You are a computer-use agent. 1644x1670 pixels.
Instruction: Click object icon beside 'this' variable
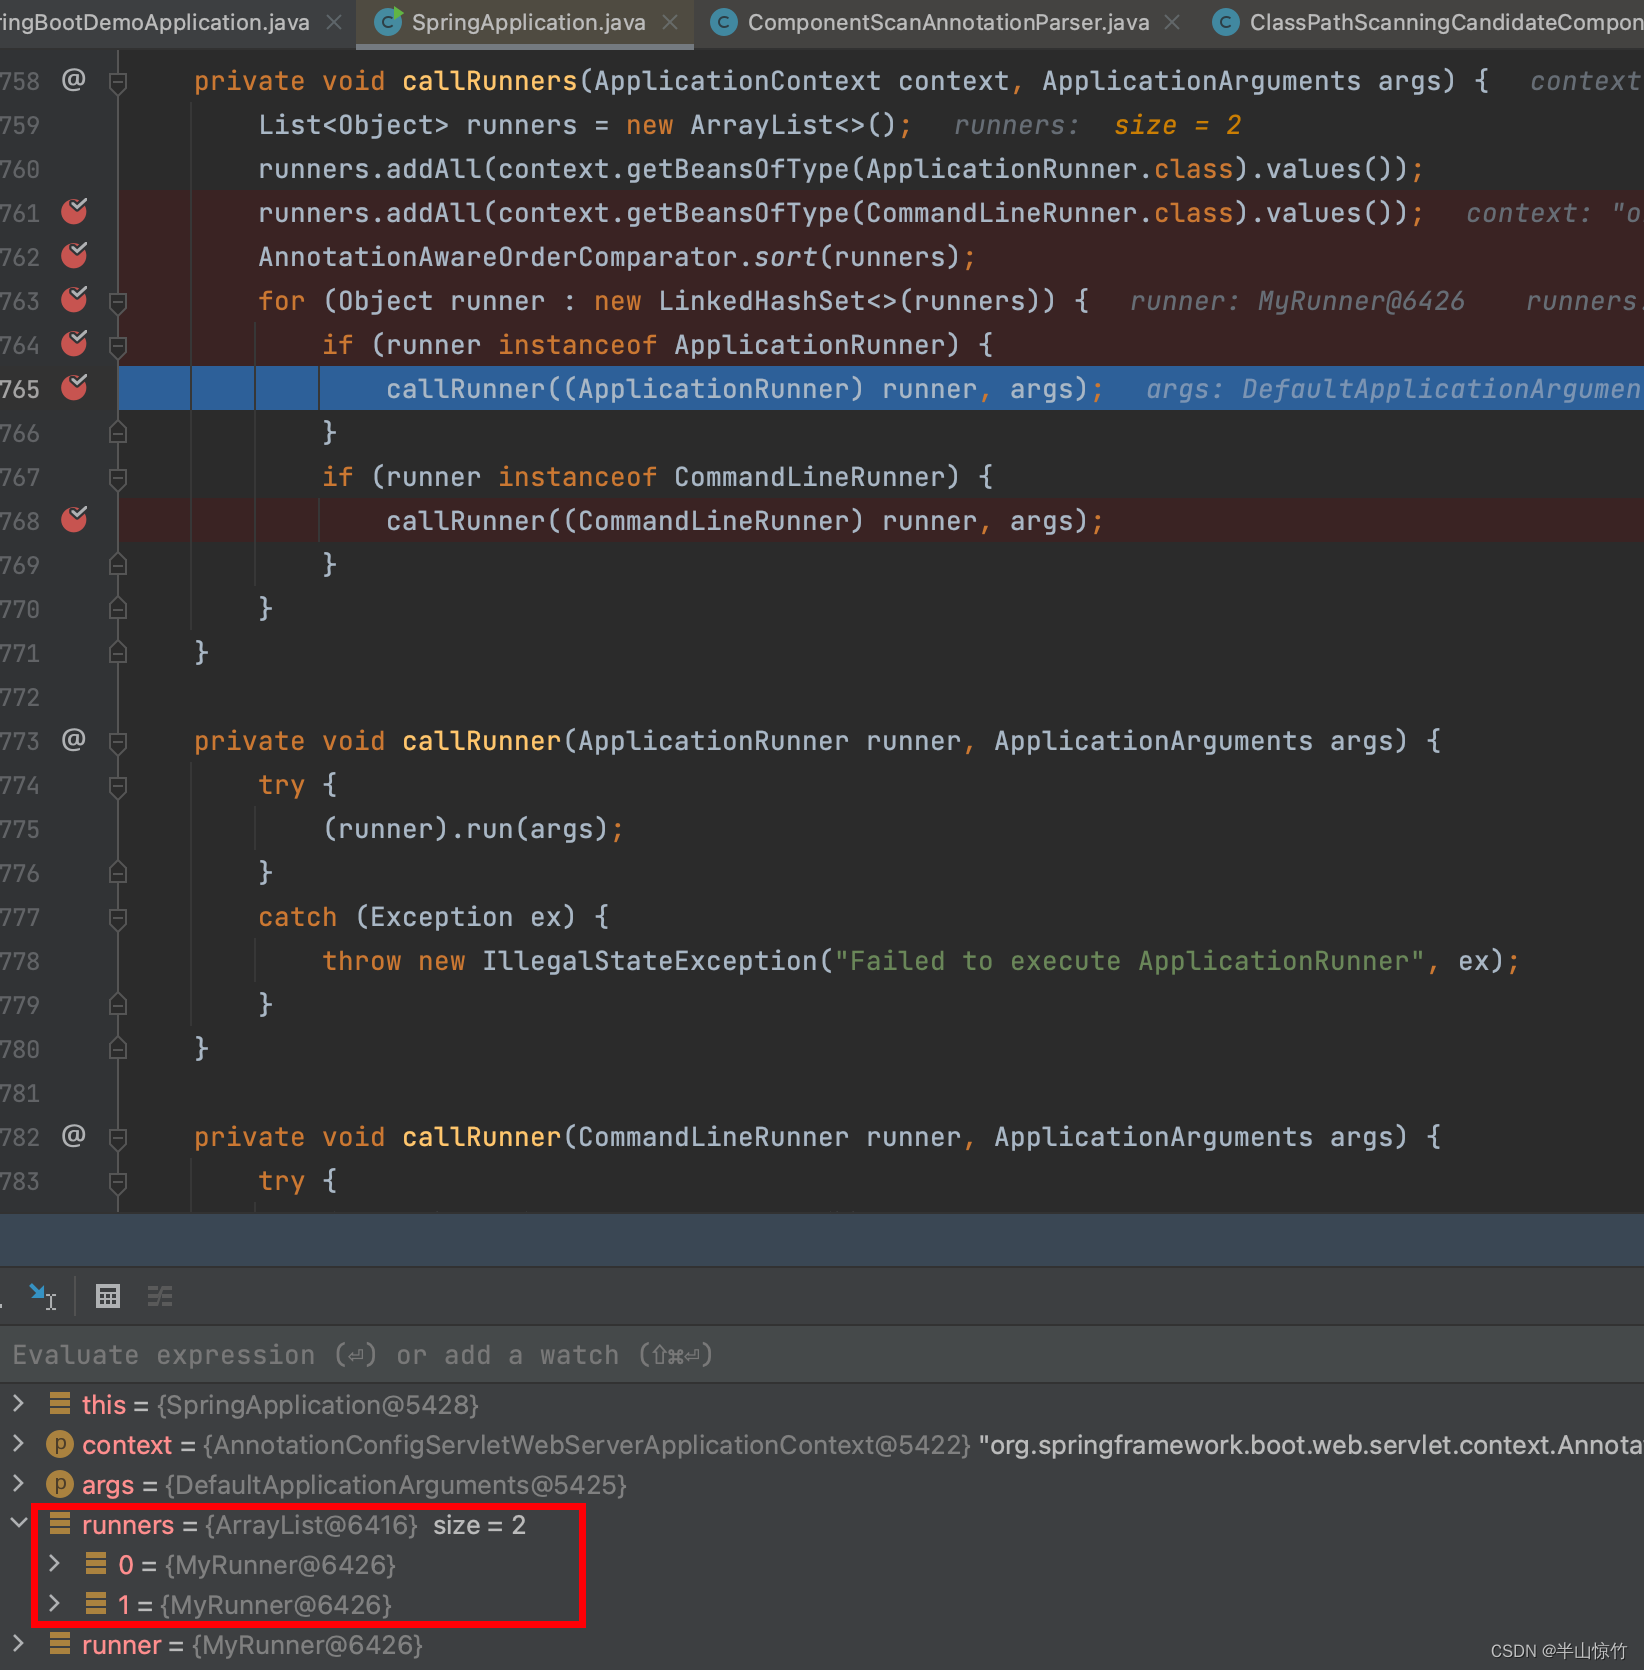(x=60, y=1404)
